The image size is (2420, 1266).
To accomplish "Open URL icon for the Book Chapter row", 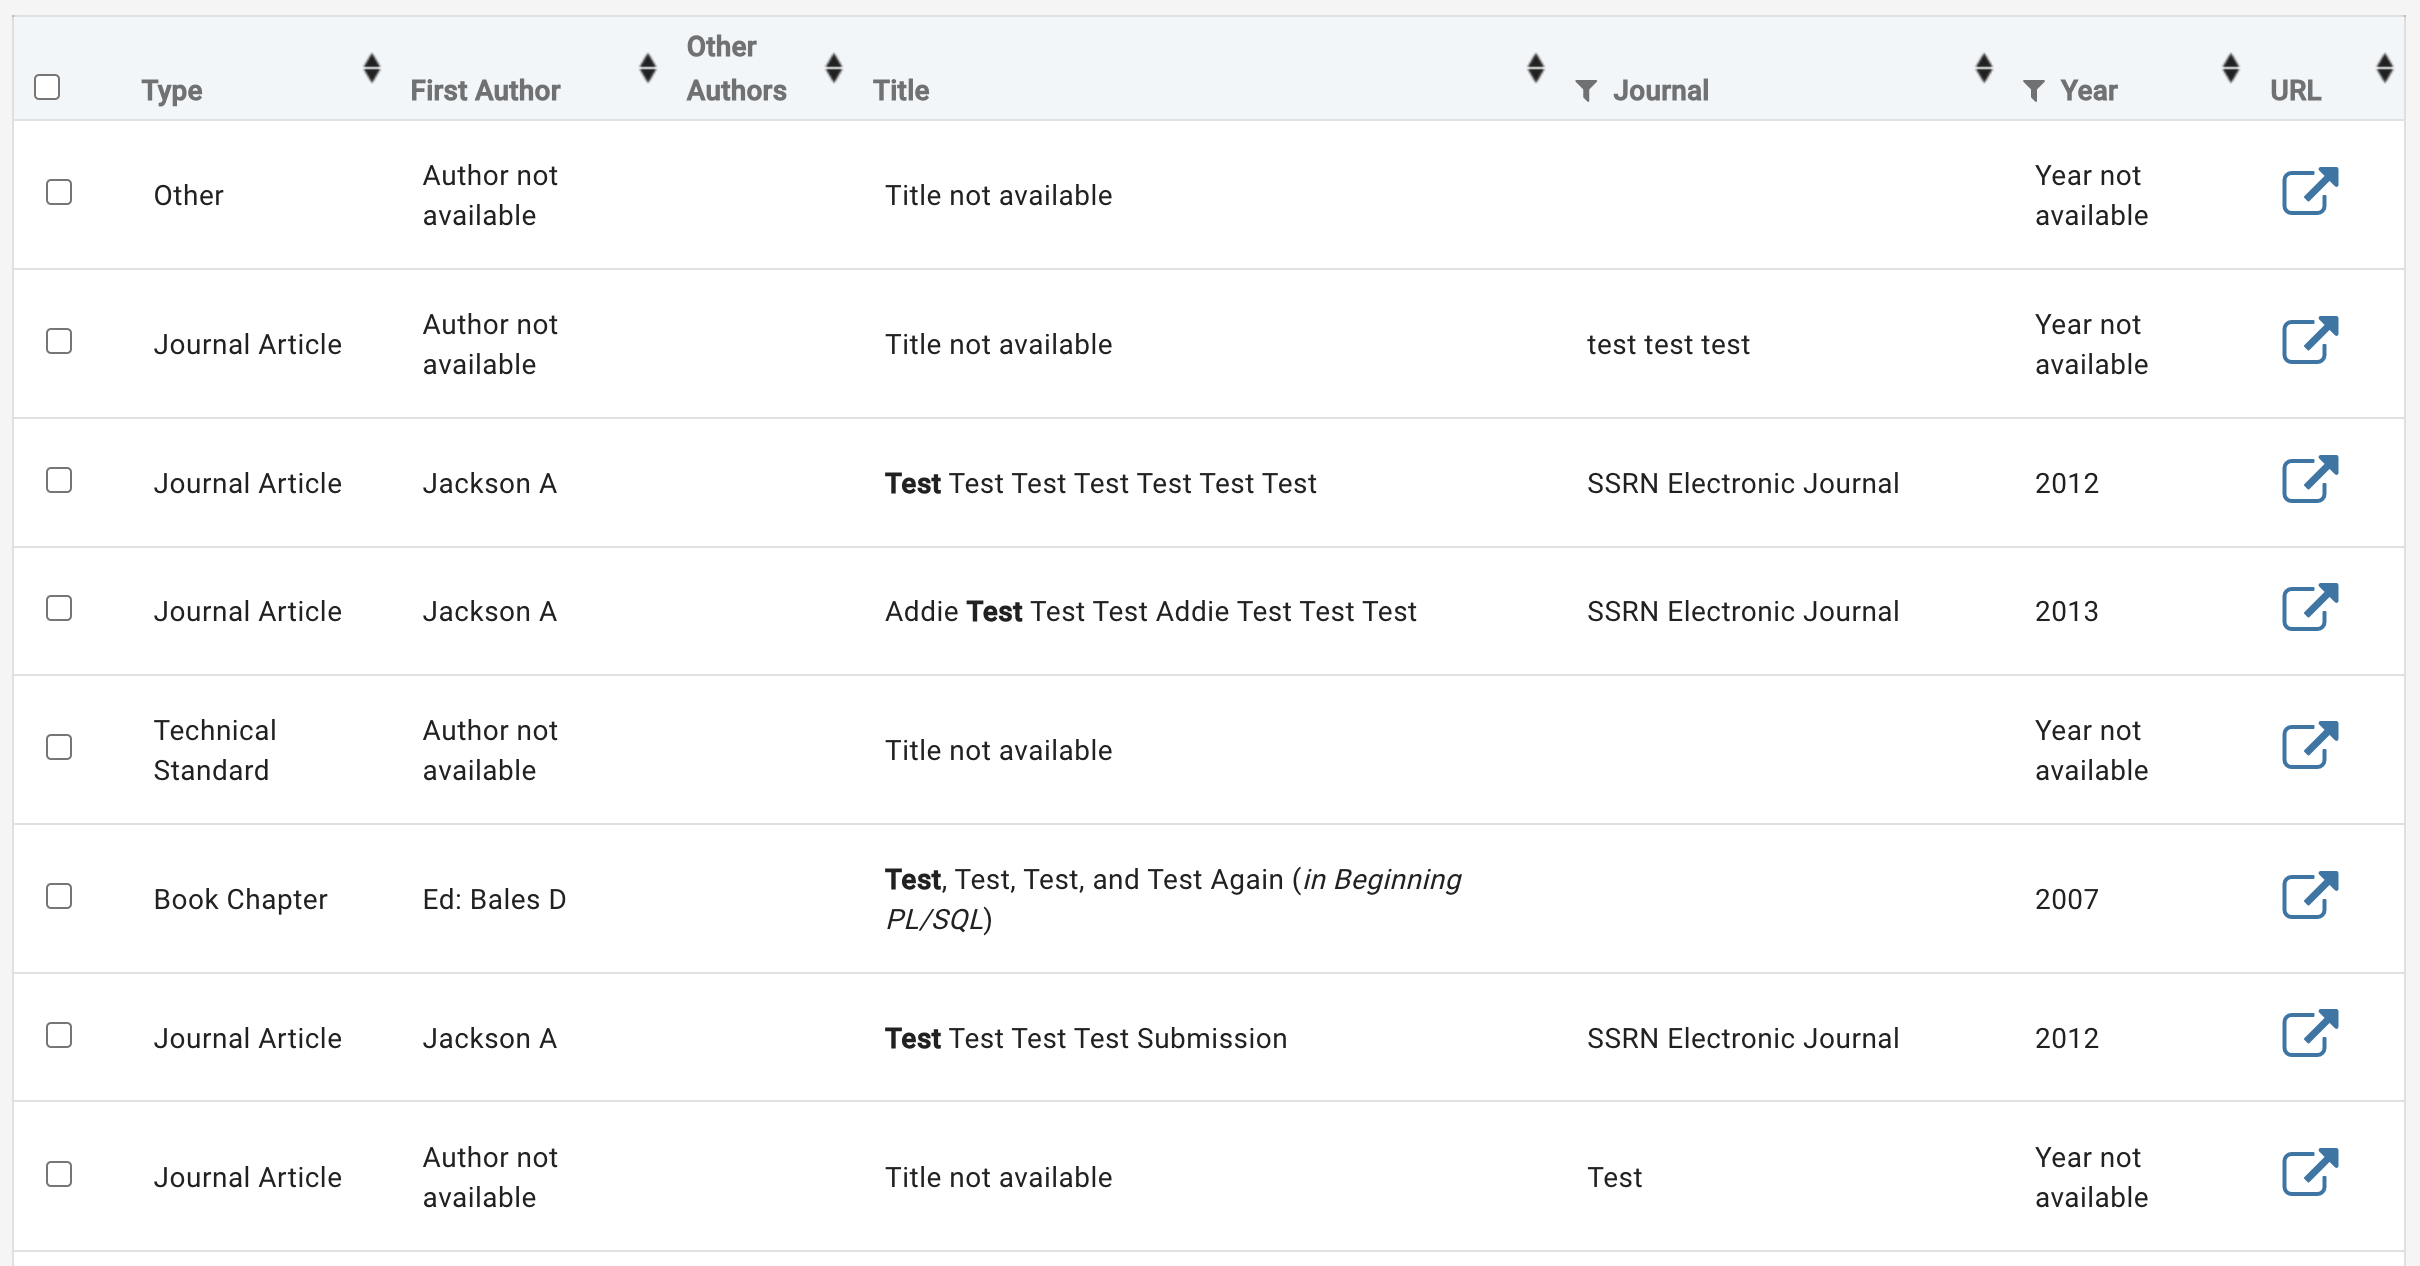I will 2309,895.
